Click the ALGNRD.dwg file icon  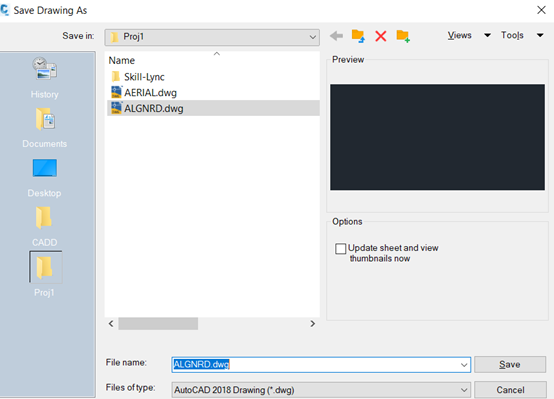point(116,108)
